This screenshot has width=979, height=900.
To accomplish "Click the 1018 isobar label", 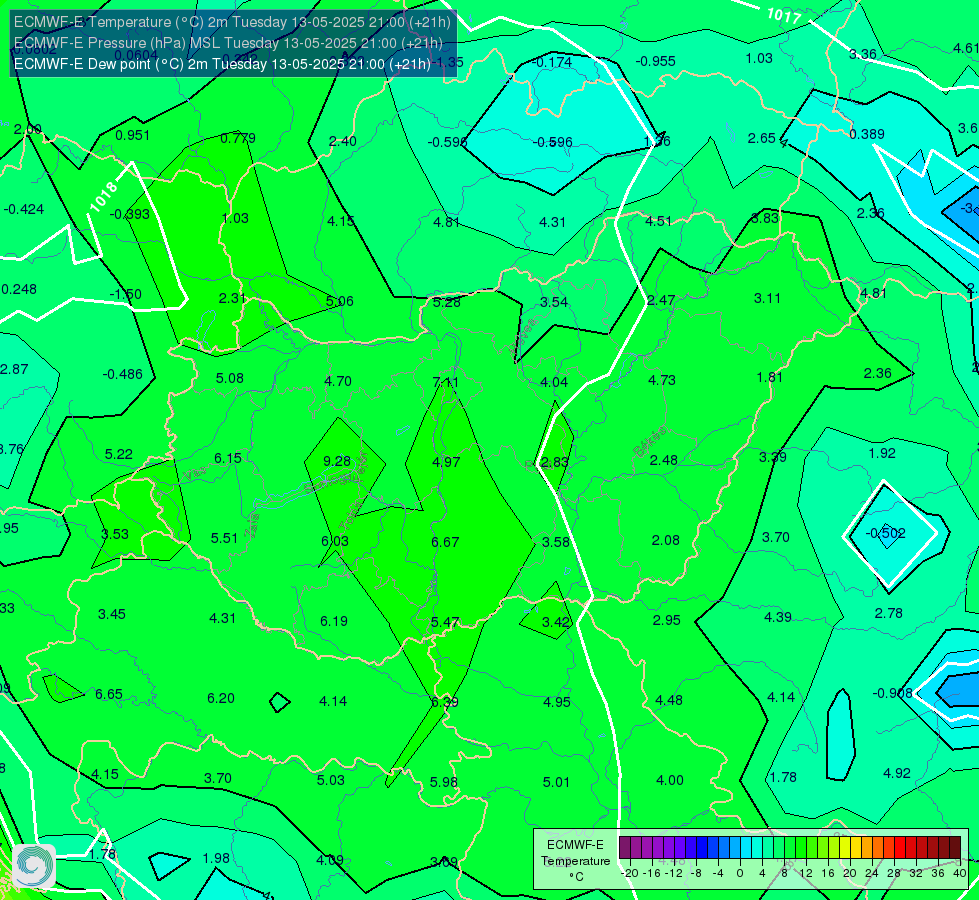I will [x=104, y=196].
